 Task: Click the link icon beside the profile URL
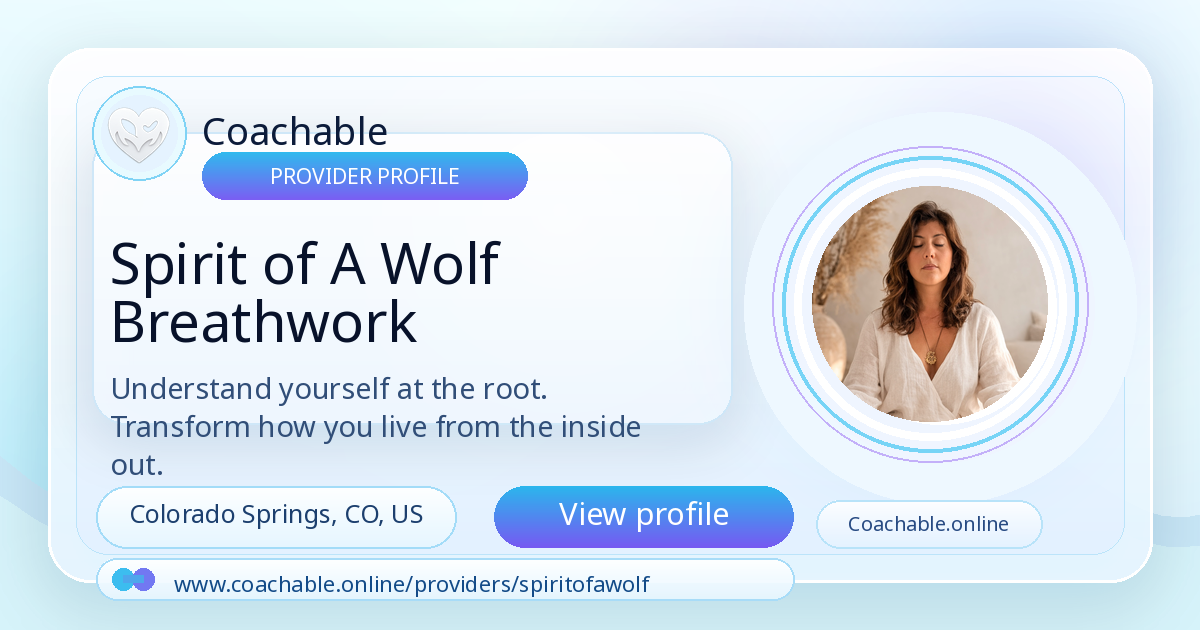(x=134, y=580)
